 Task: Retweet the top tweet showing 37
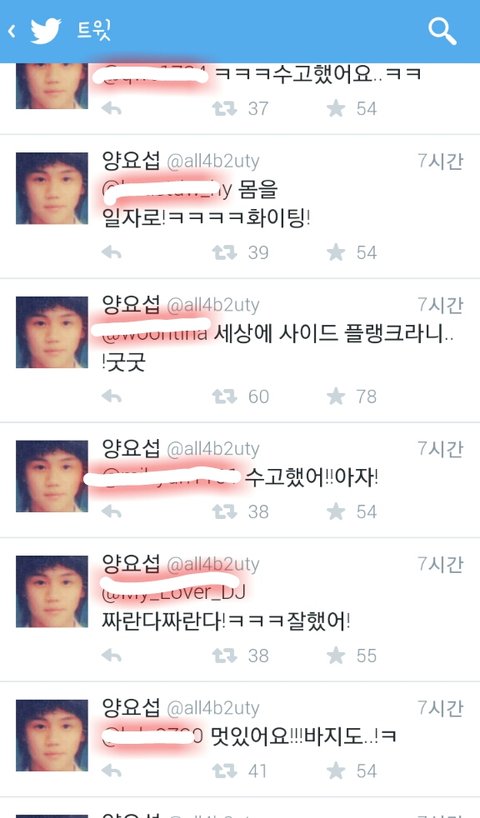pos(224,109)
